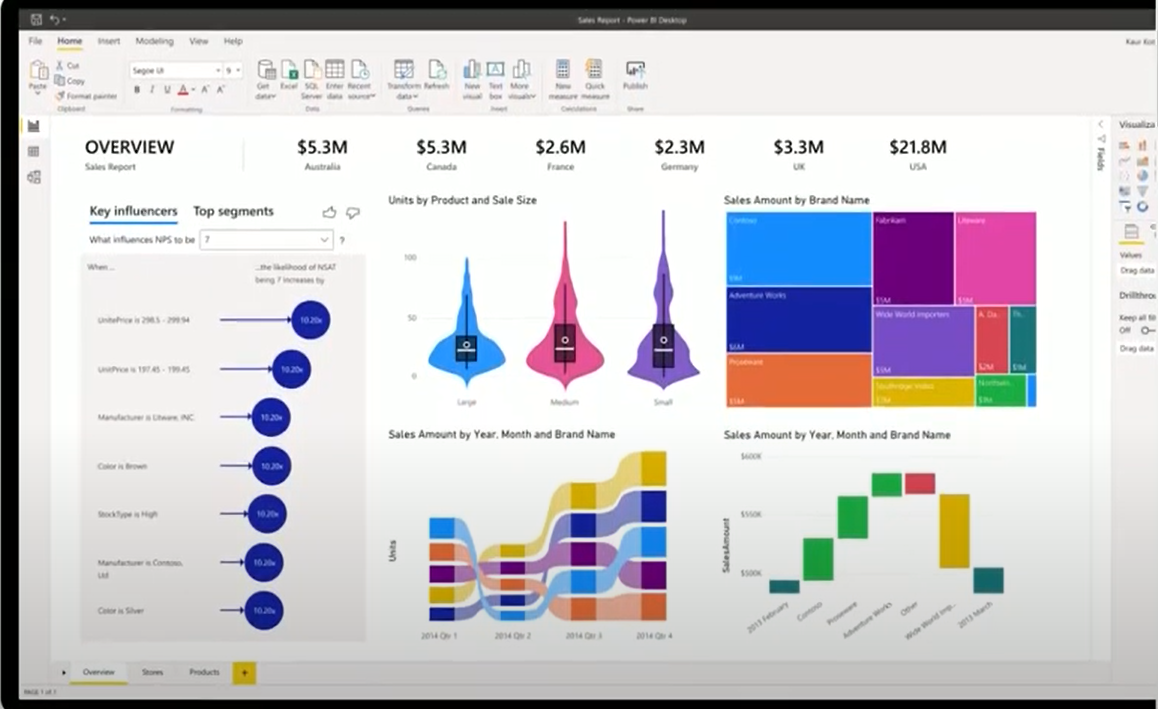This screenshot has width=1158, height=709.
Task: Decrease font size button
Action: click(x=220, y=89)
